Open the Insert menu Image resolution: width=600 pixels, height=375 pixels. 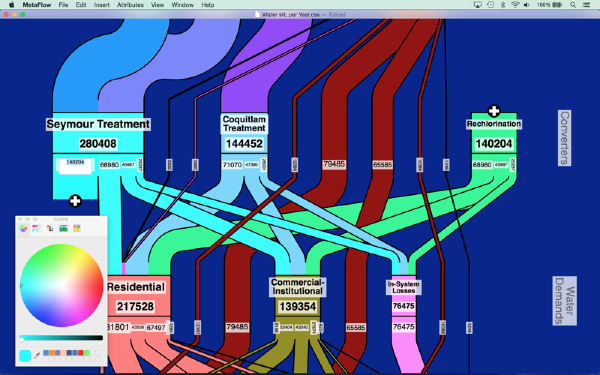[101, 5]
